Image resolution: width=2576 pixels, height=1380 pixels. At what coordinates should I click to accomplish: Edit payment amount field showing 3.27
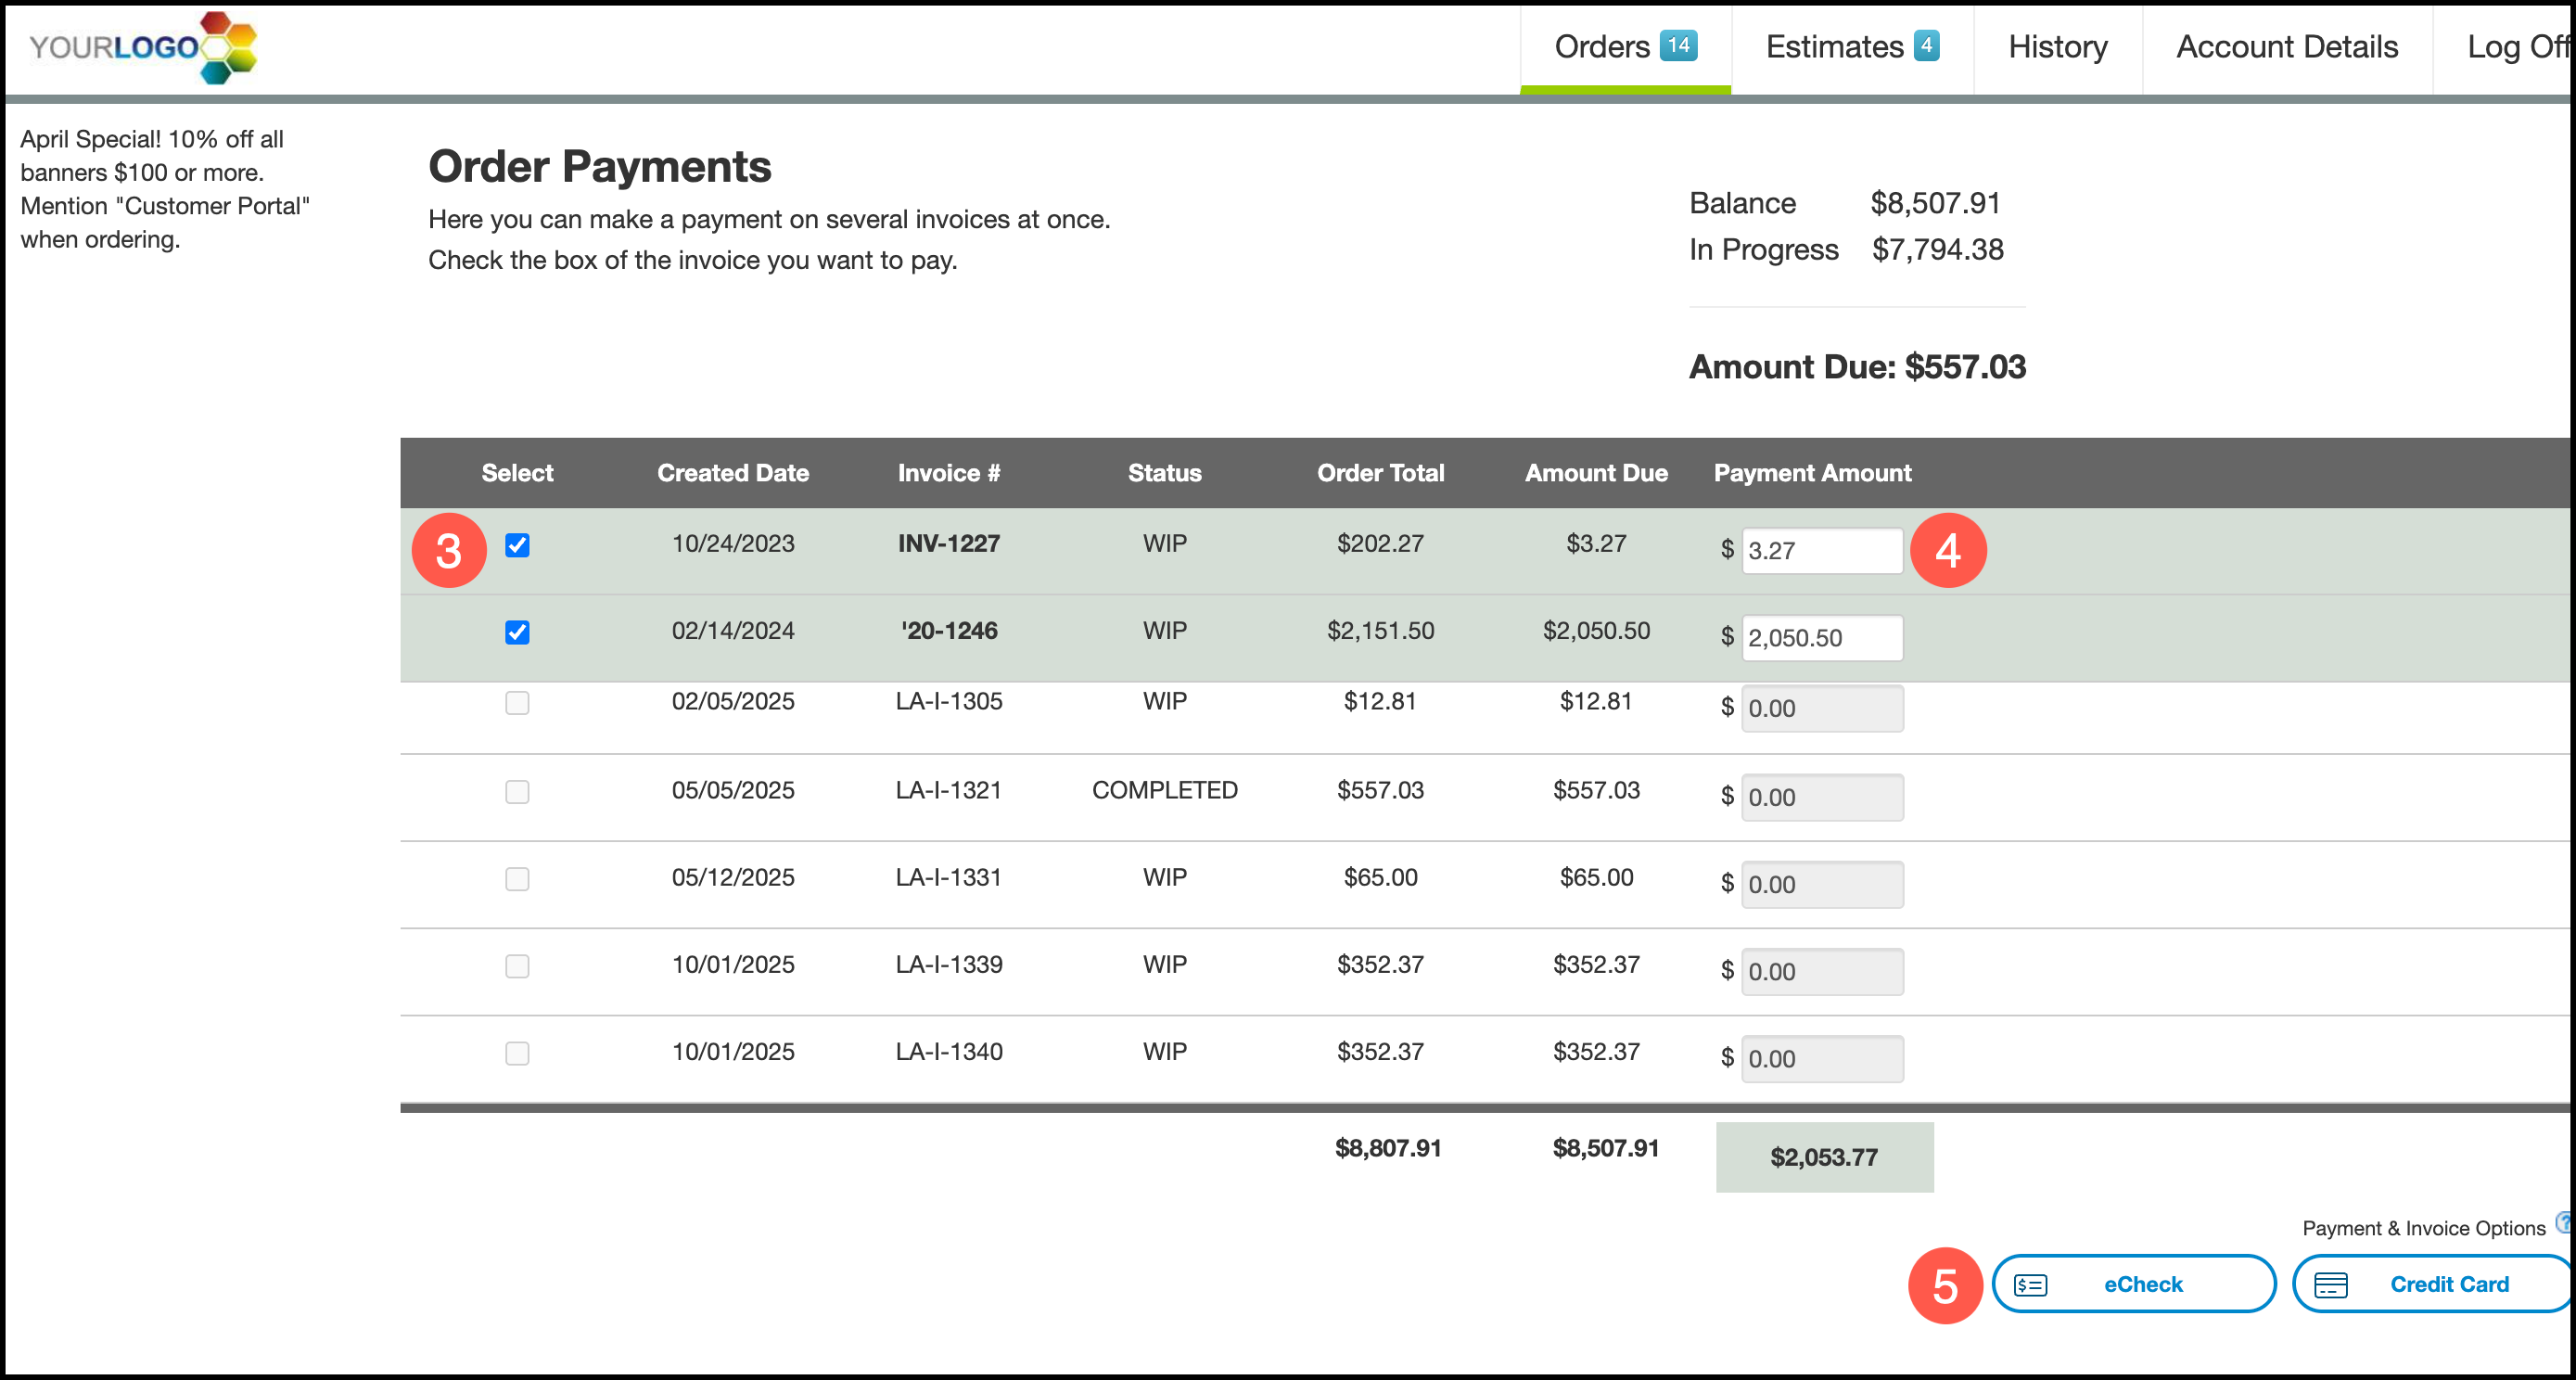point(1821,551)
